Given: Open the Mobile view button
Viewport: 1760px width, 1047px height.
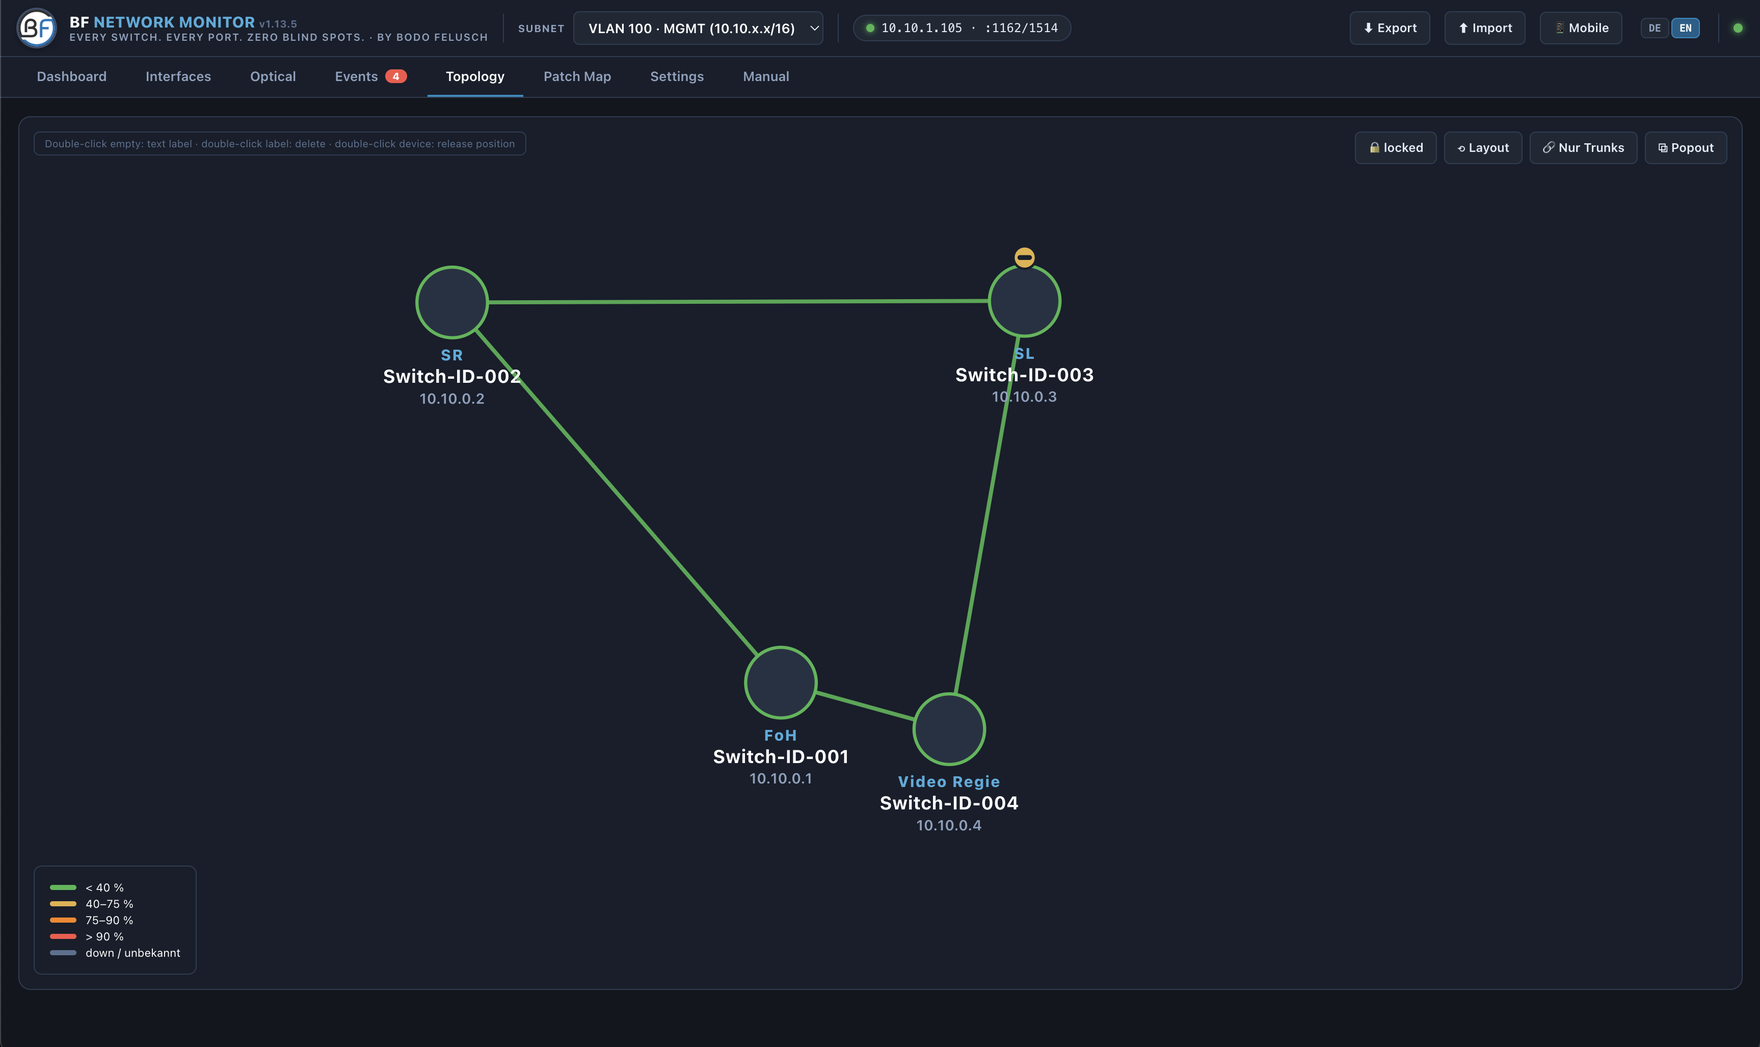Looking at the screenshot, I should tap(1581, 28).
